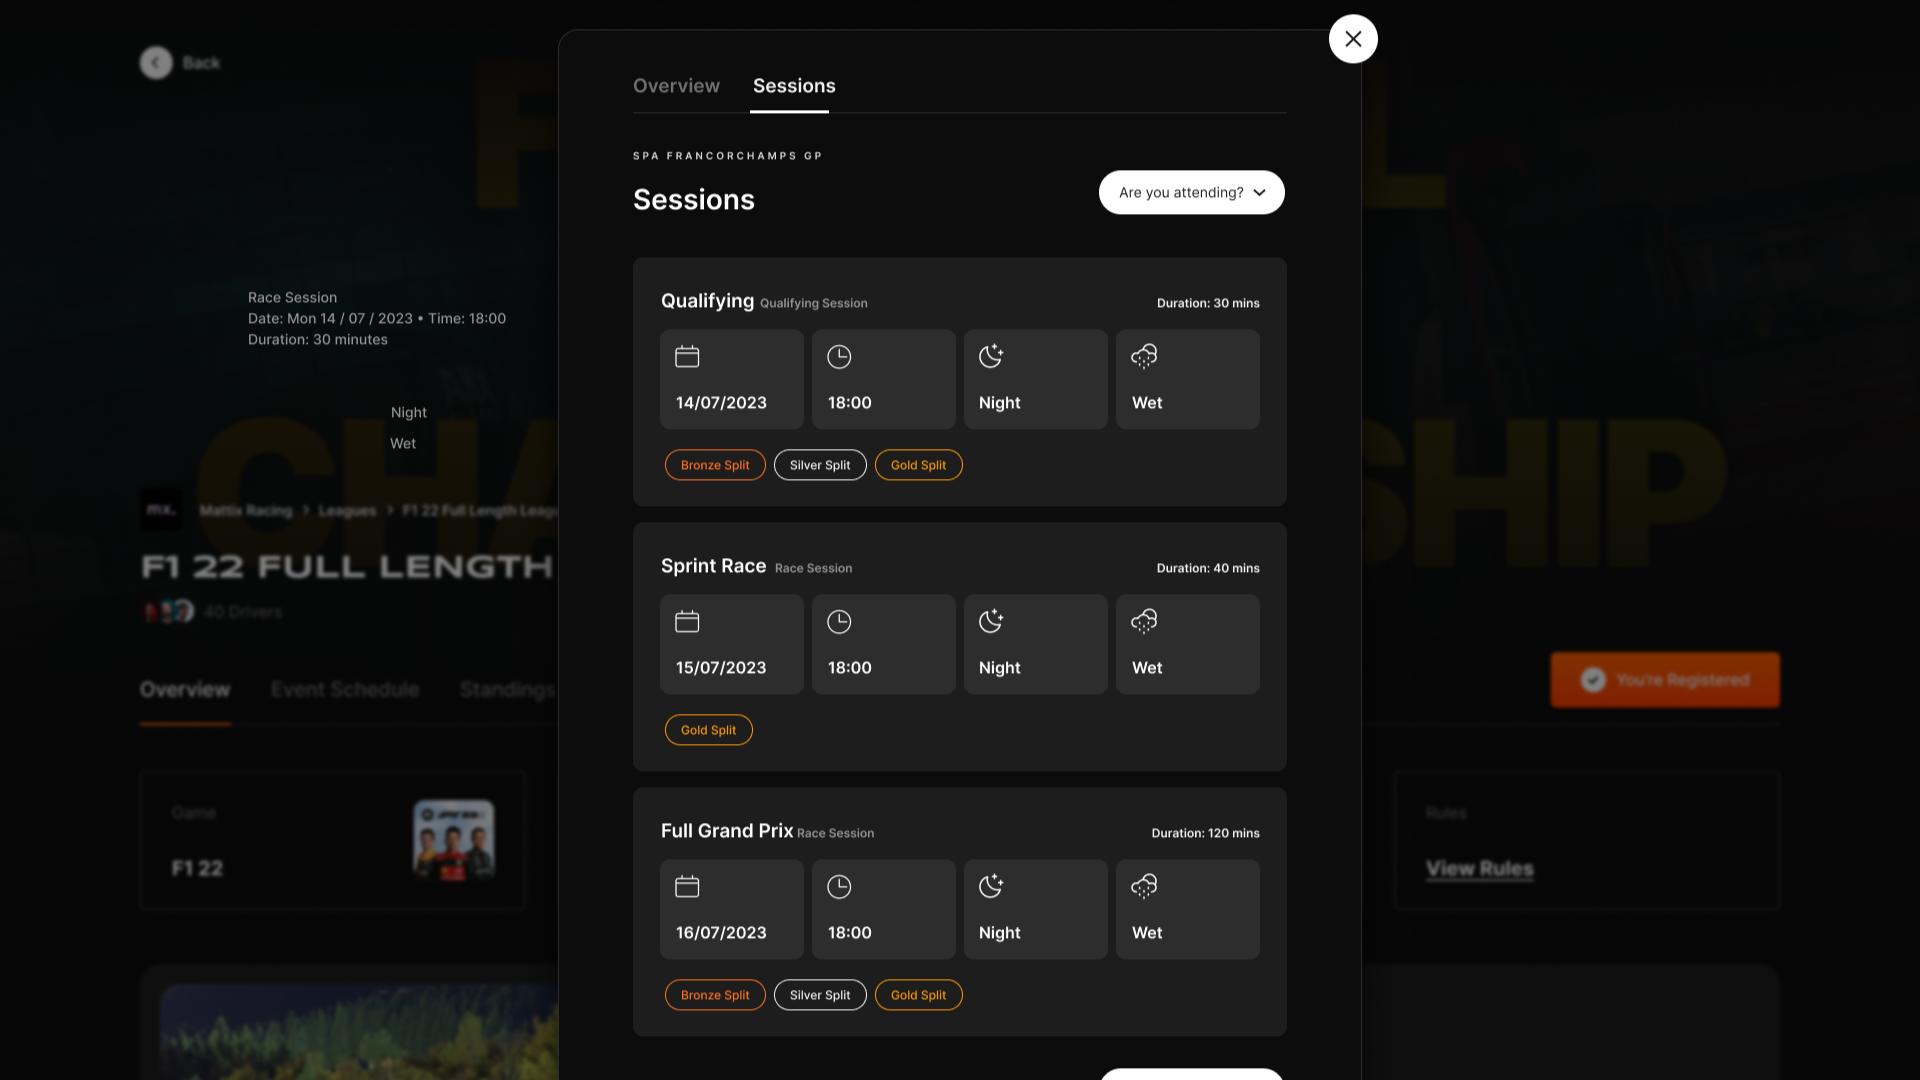1920x1080 pixels.
Task: Scroll down to see more sessions
Action: [1189, 1075]
